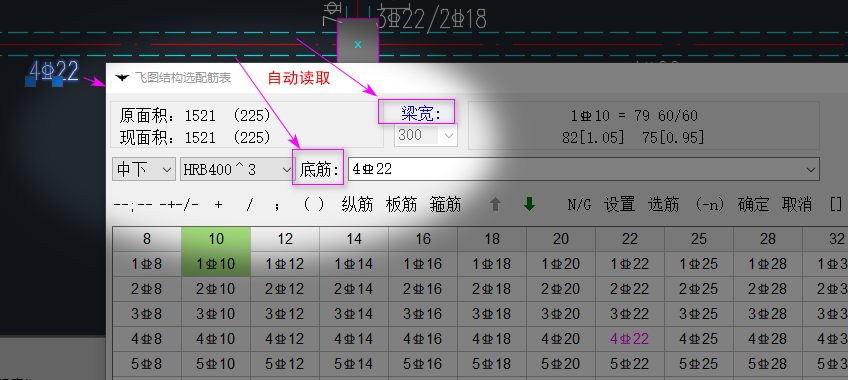Click the 选筋 button
848x380 pixels.
tap(664, 204)
